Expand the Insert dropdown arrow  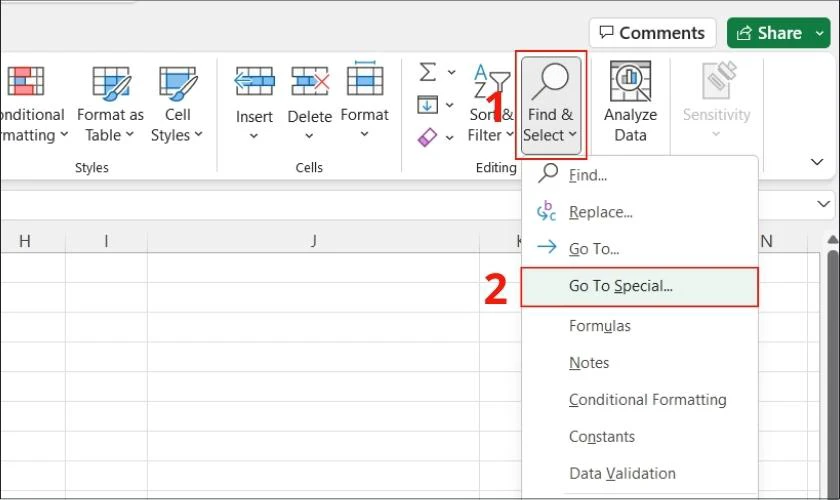[x=254, y=136]
